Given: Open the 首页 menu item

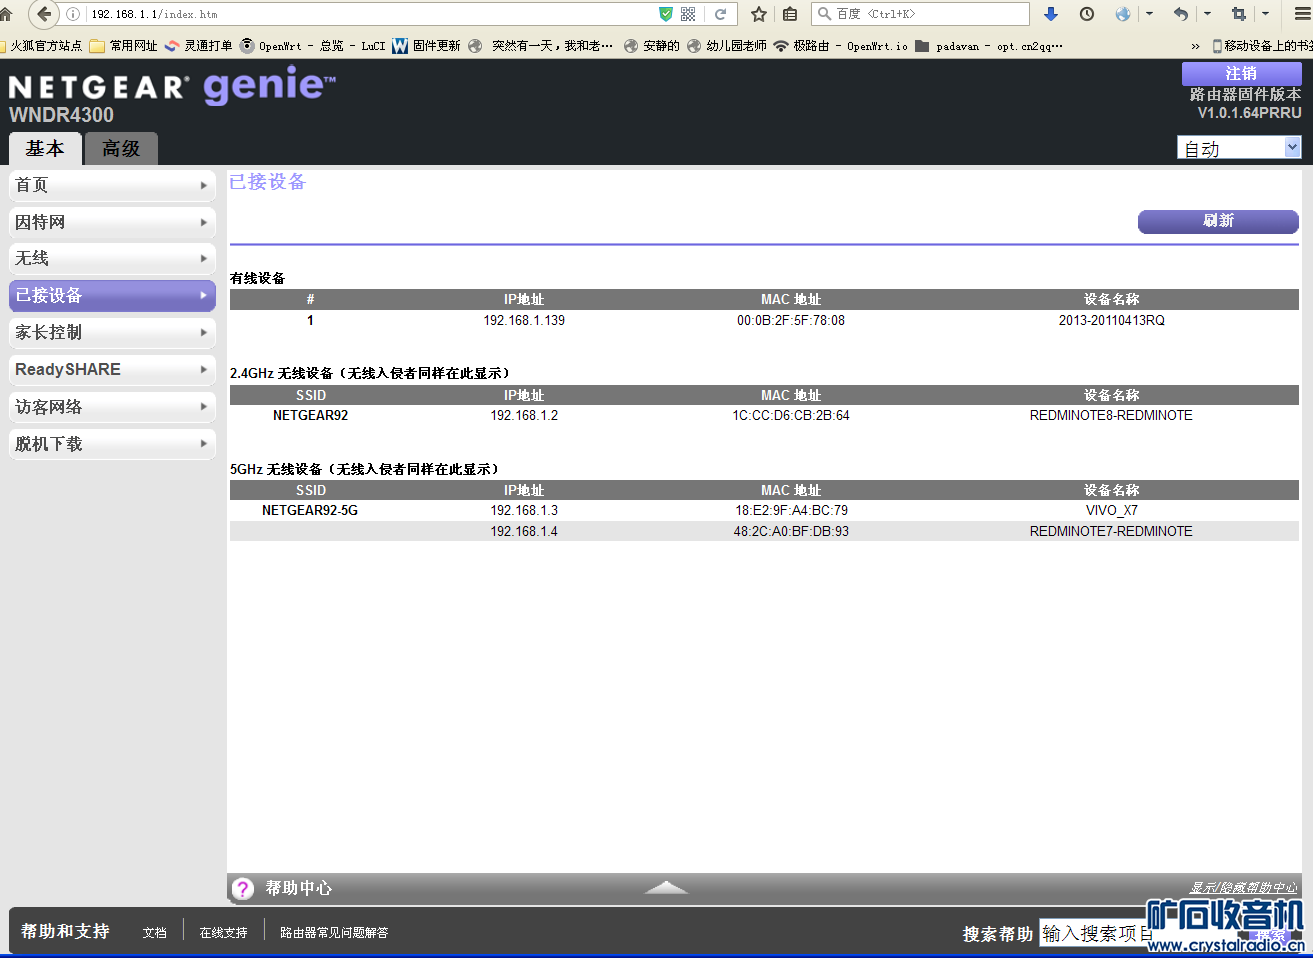Looking at the screenshot, I should (x=112, y=185).
